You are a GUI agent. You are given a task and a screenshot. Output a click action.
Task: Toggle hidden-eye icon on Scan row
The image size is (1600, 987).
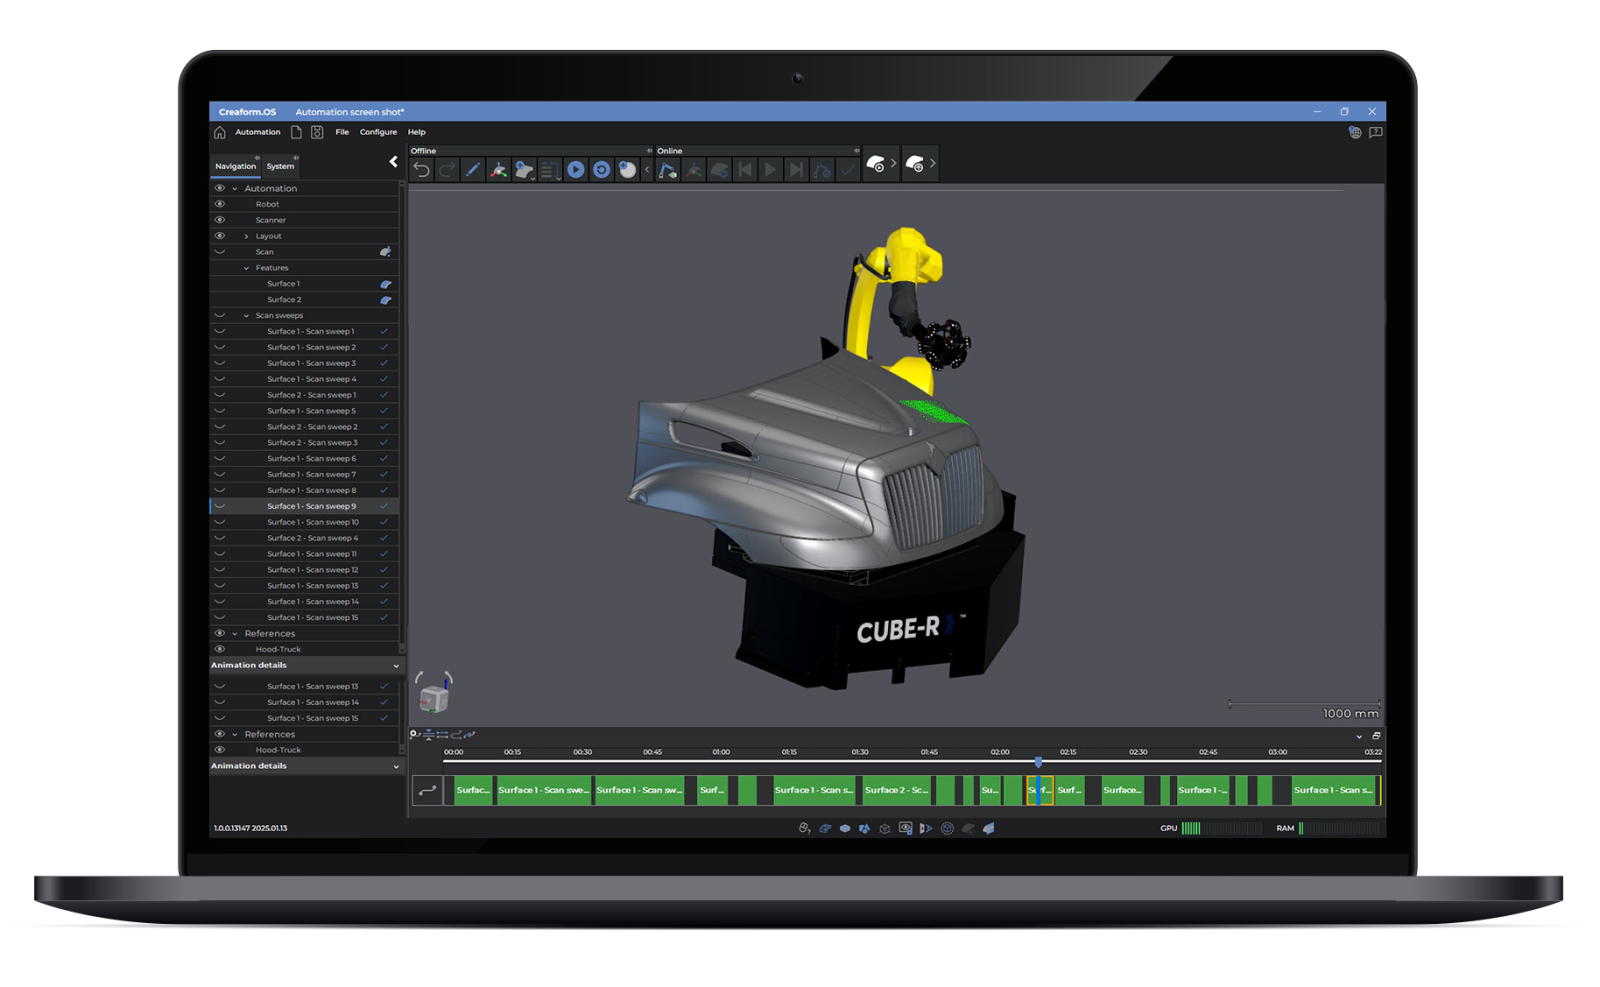[220, 252]
